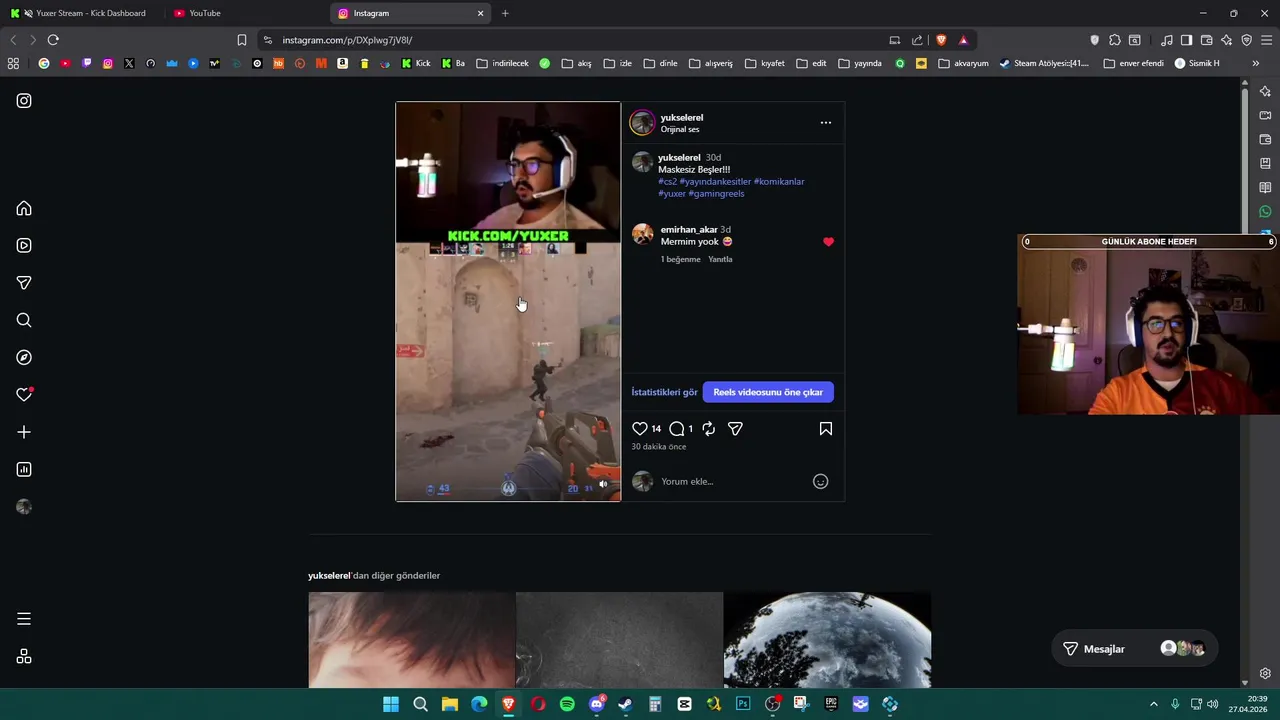Open the Kick bookmark
1280x720 pixels.
pos(416,63)
